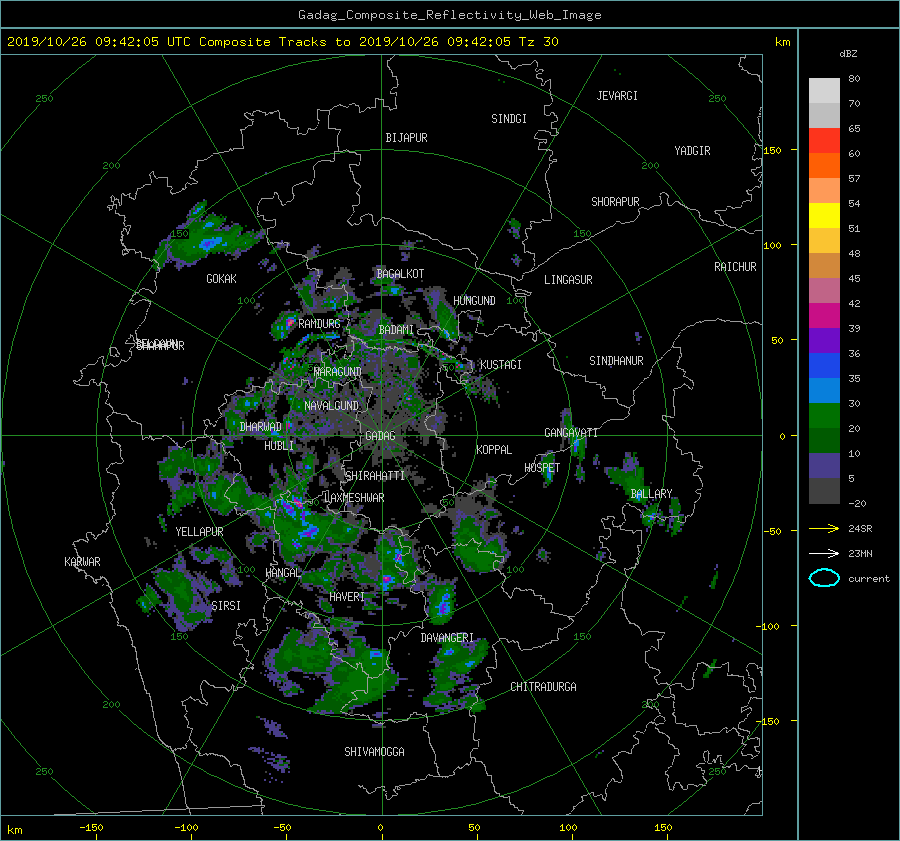Click the KOPPAL city label
Viewport: 900px width, 841px height.
coord(494,450)
